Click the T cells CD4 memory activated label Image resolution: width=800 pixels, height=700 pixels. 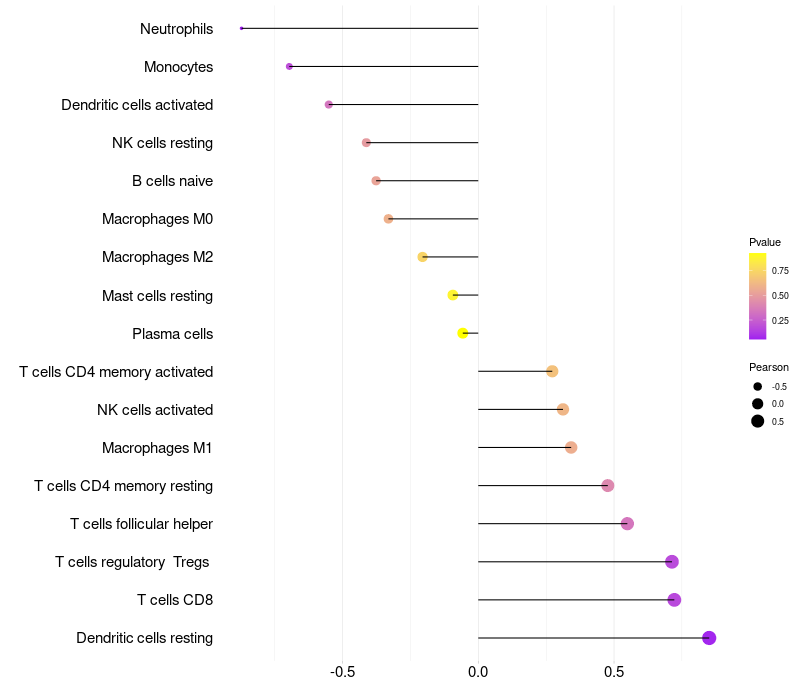coord(116,372)
